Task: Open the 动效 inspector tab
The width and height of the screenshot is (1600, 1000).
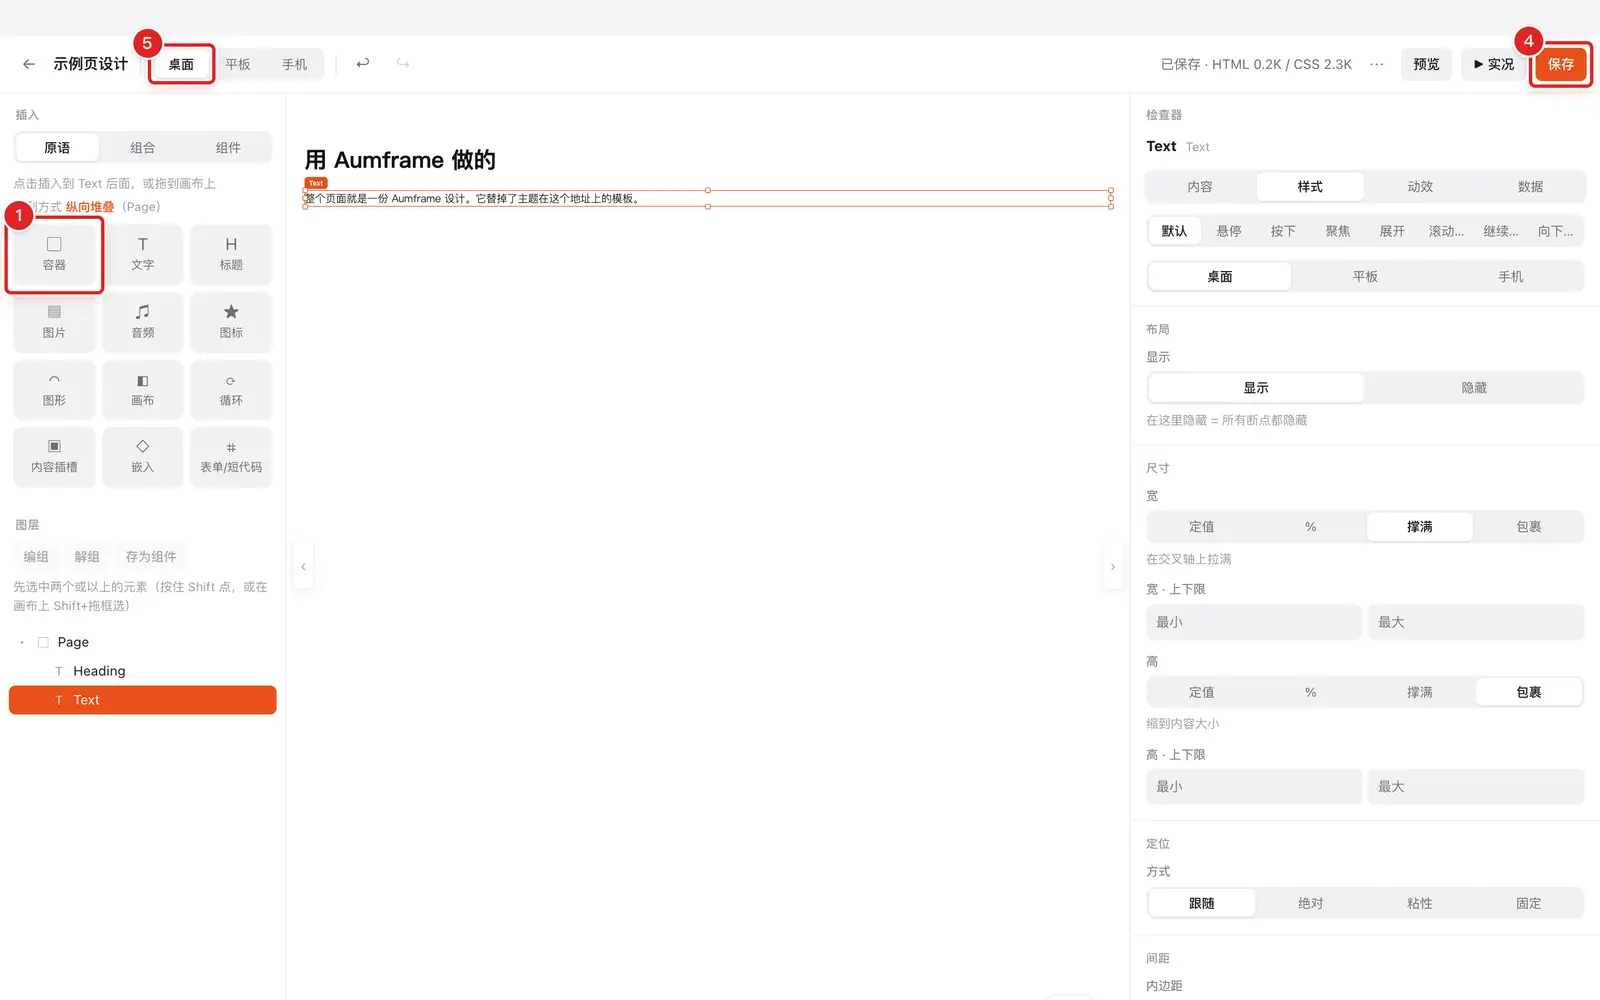Action: click(1420, 187)
